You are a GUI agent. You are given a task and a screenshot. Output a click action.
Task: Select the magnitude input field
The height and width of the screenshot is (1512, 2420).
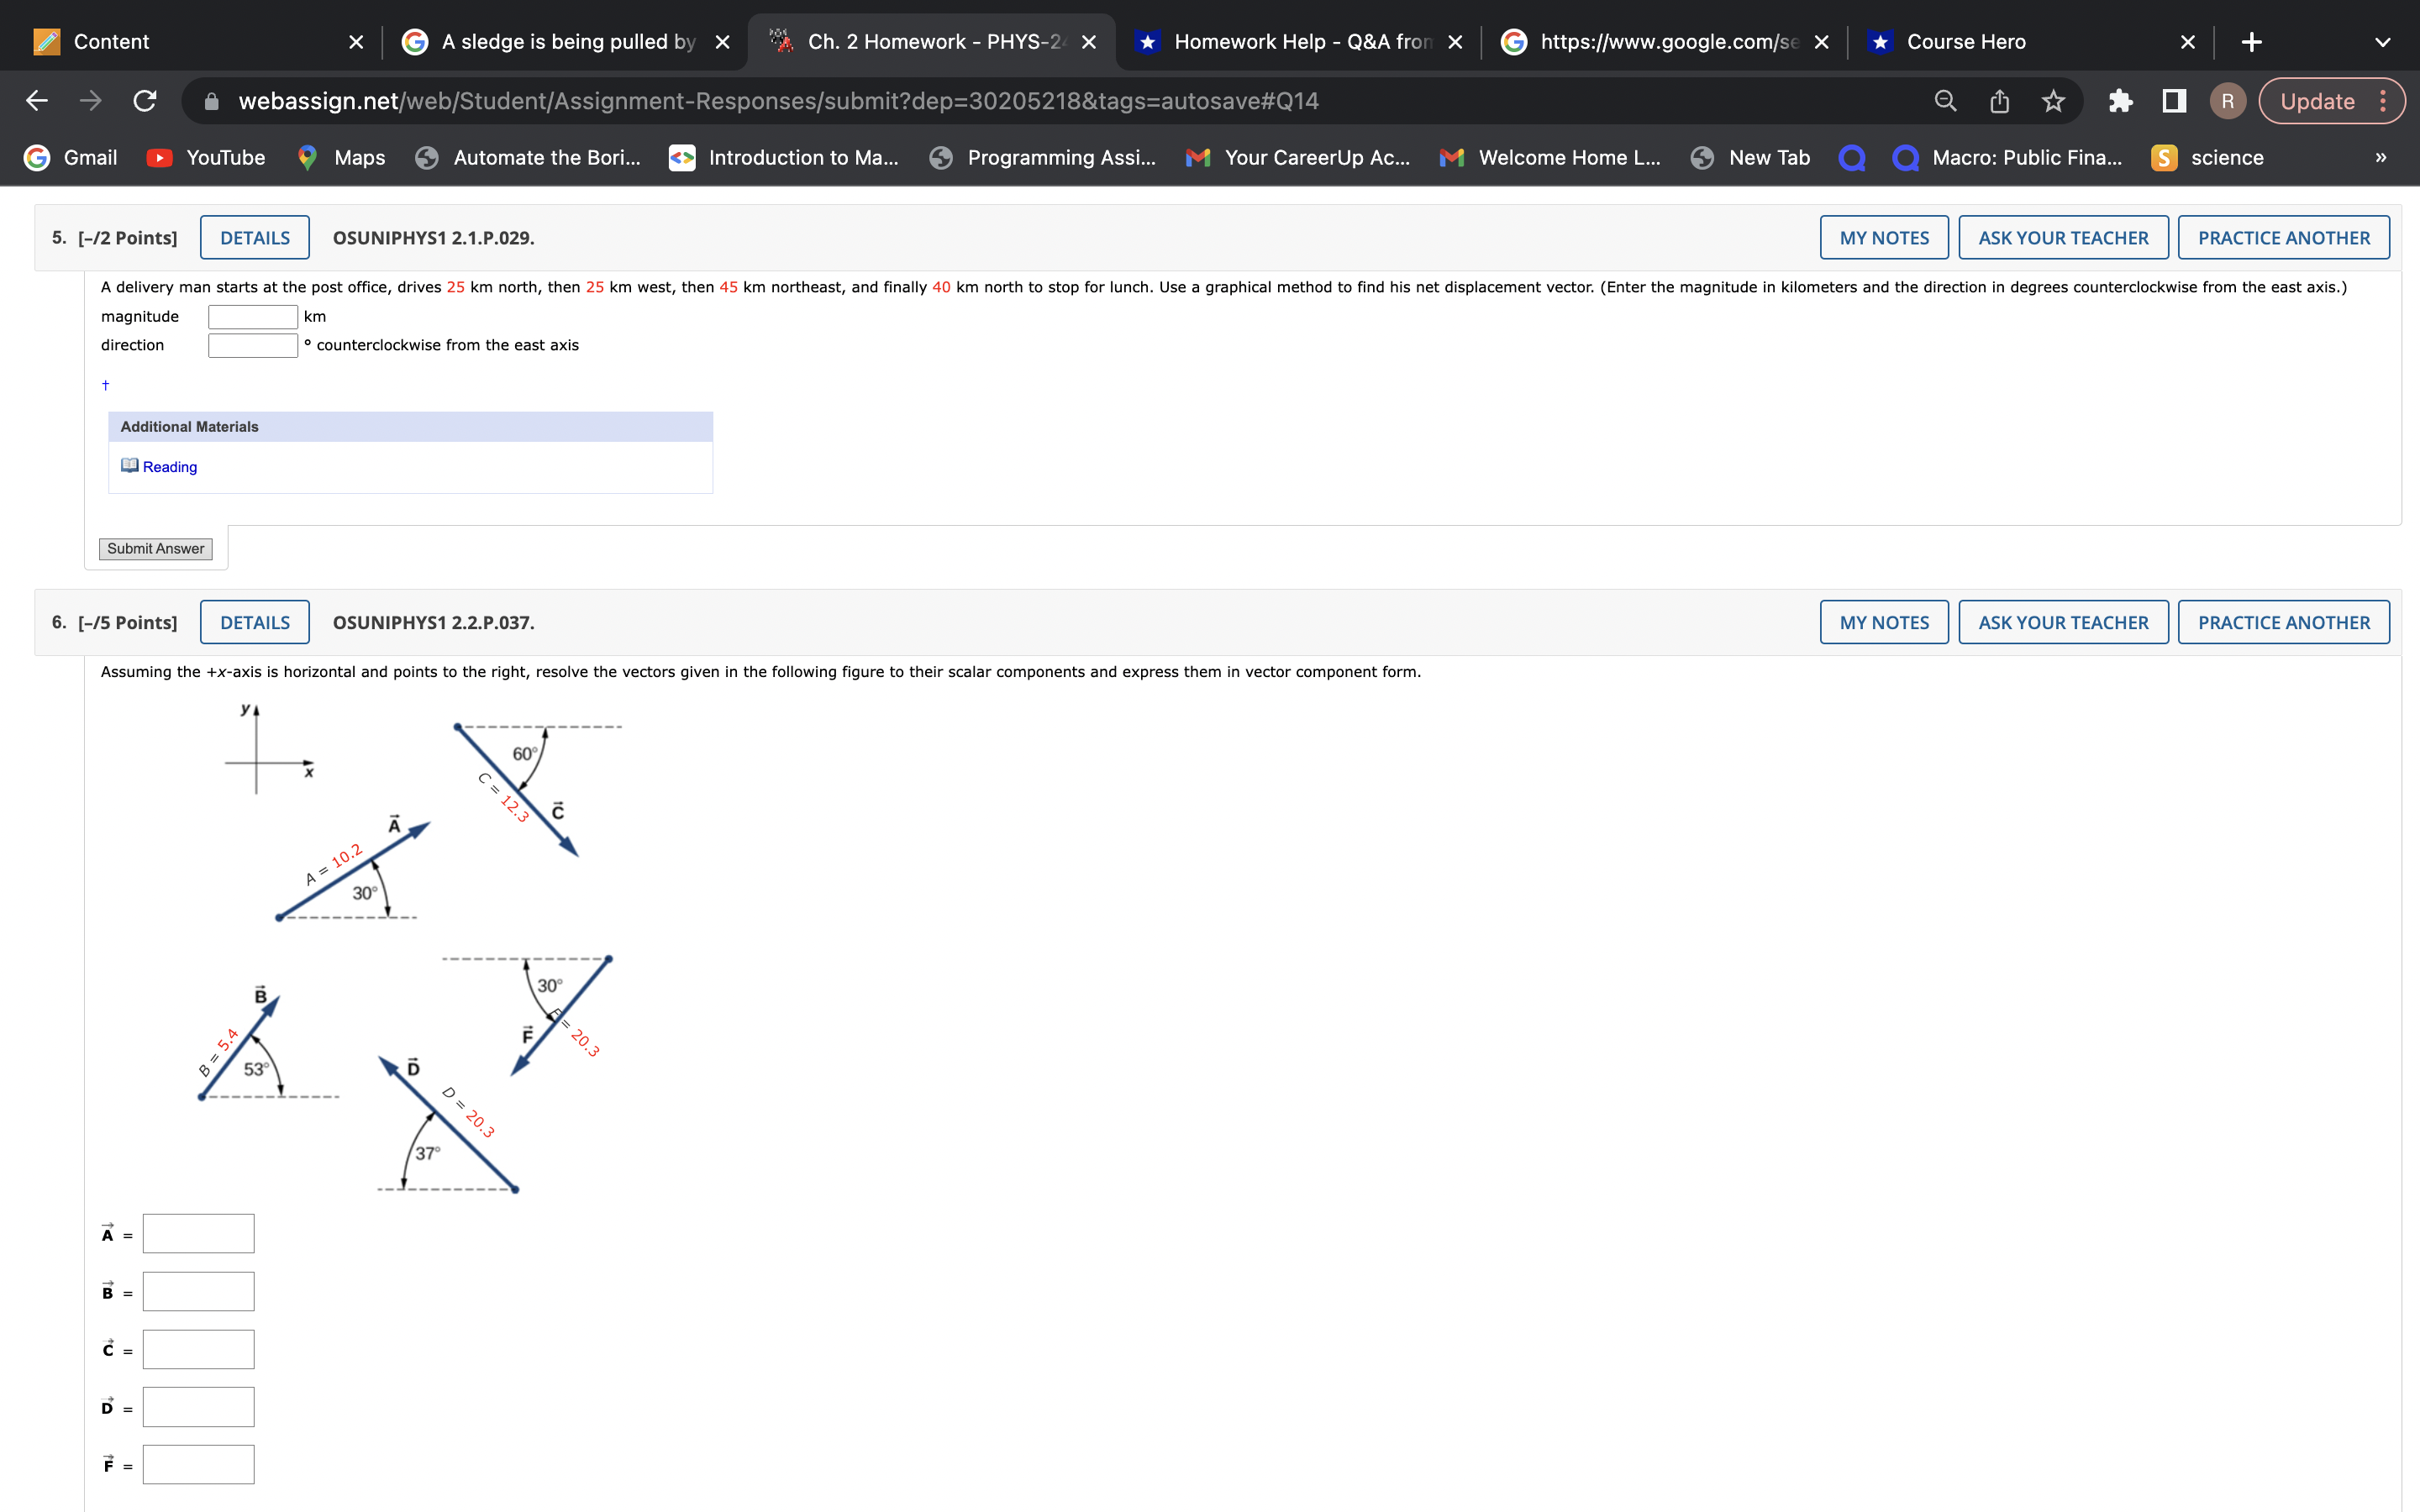(253, 315)
